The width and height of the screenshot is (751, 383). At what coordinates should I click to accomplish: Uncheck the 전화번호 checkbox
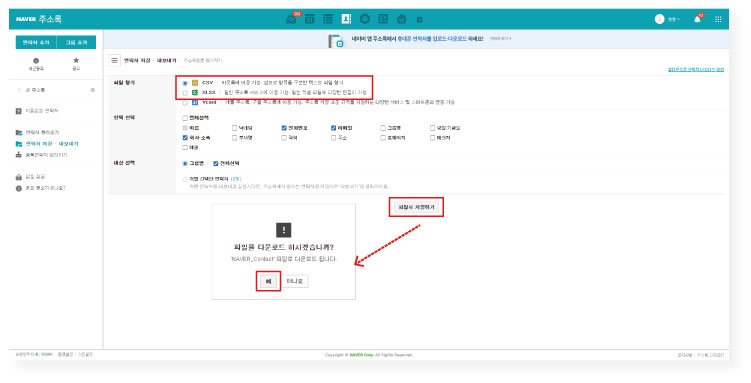coord(284,128)
